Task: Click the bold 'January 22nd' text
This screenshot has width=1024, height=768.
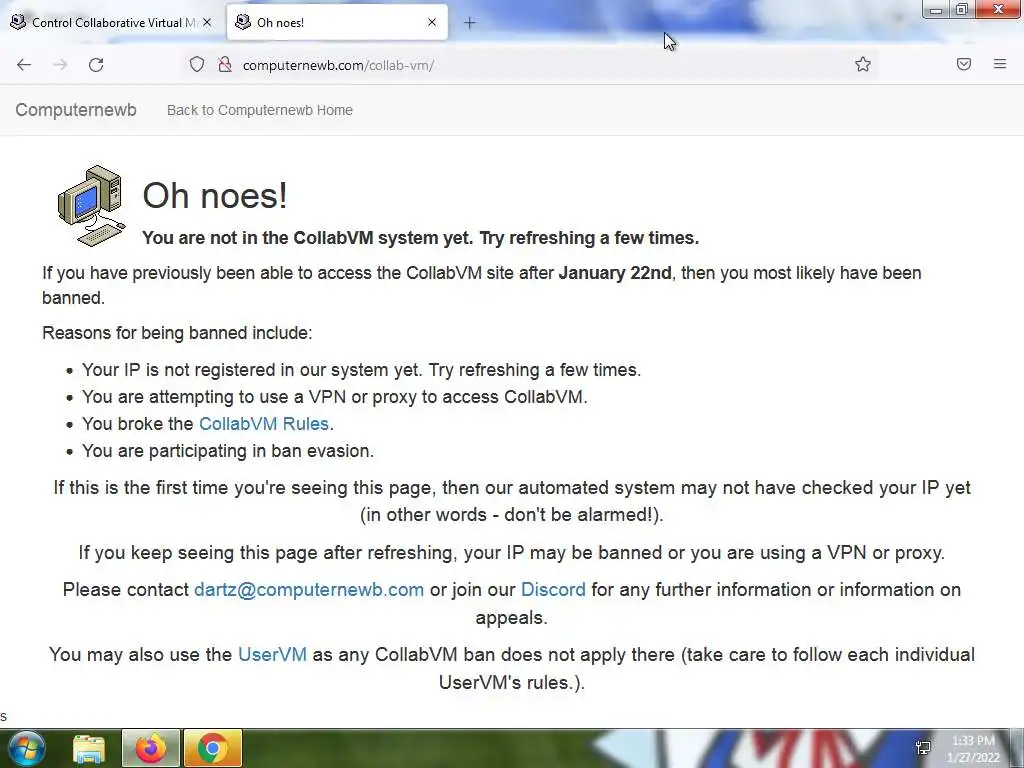Action: [615, 273]
